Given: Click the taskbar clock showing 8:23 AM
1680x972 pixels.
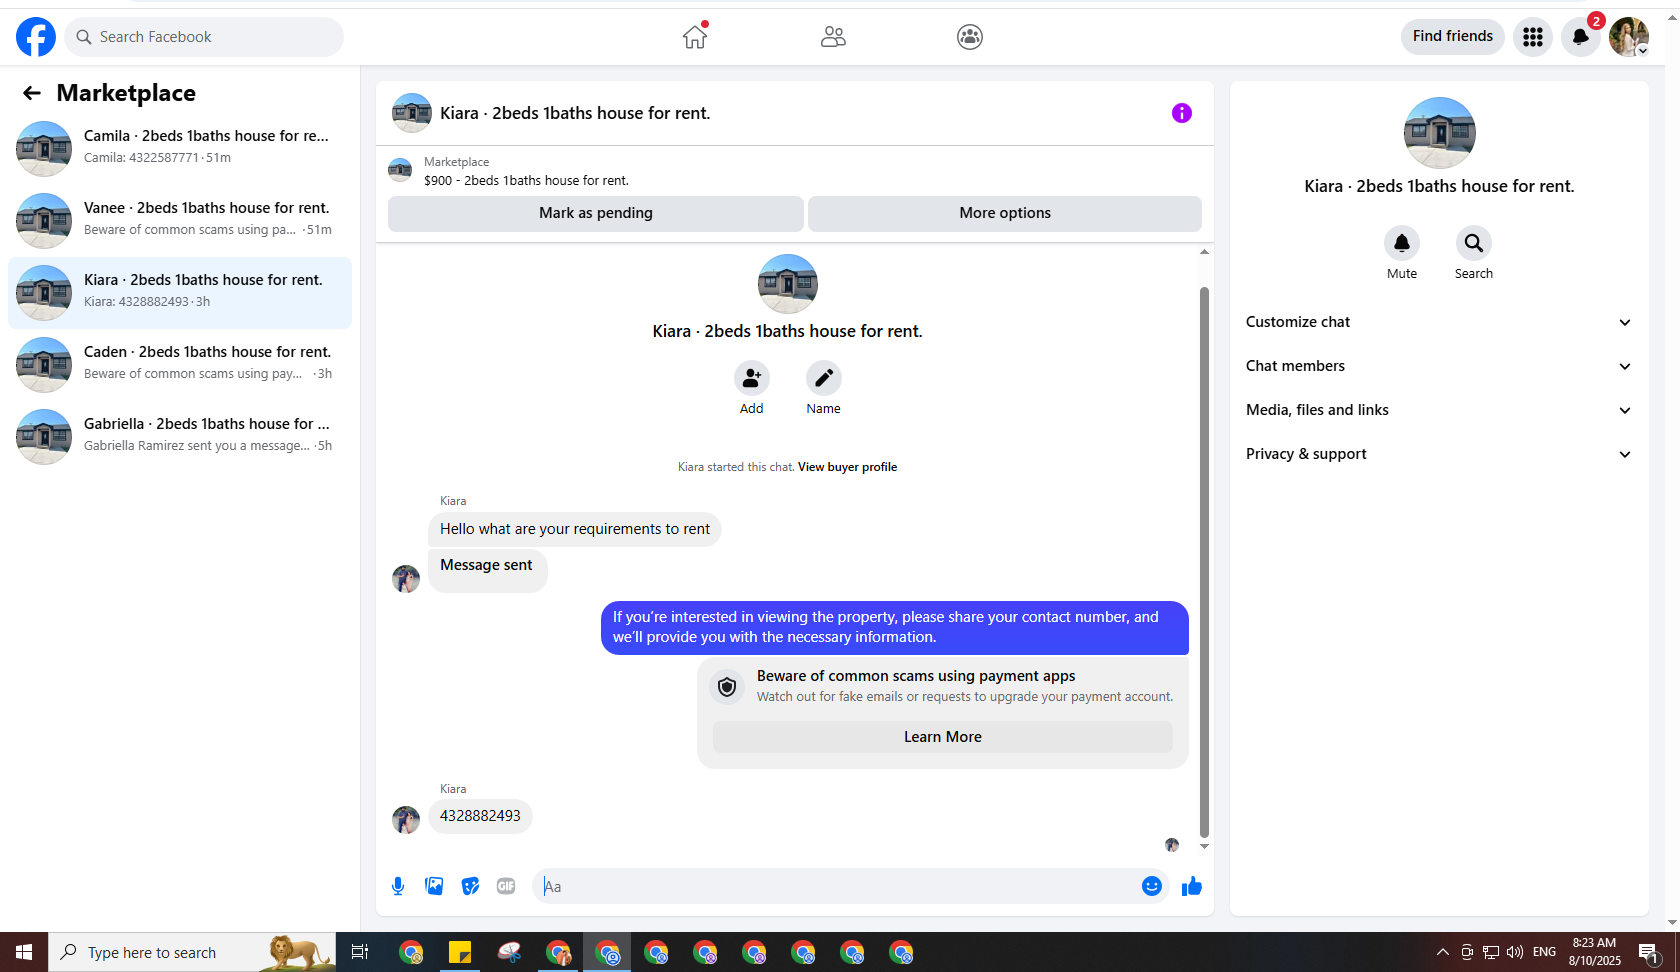Looking at the screenshot, I should (x=1595, y=952).
